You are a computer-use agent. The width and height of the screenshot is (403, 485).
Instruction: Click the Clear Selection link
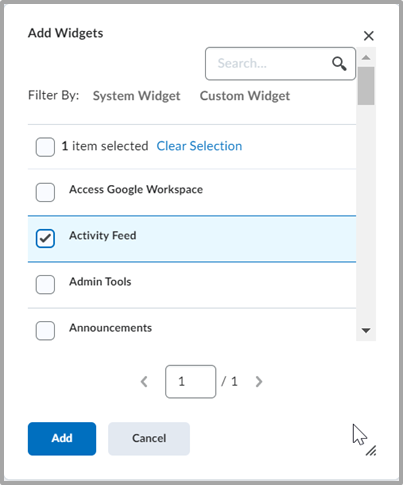coord(199,146)
